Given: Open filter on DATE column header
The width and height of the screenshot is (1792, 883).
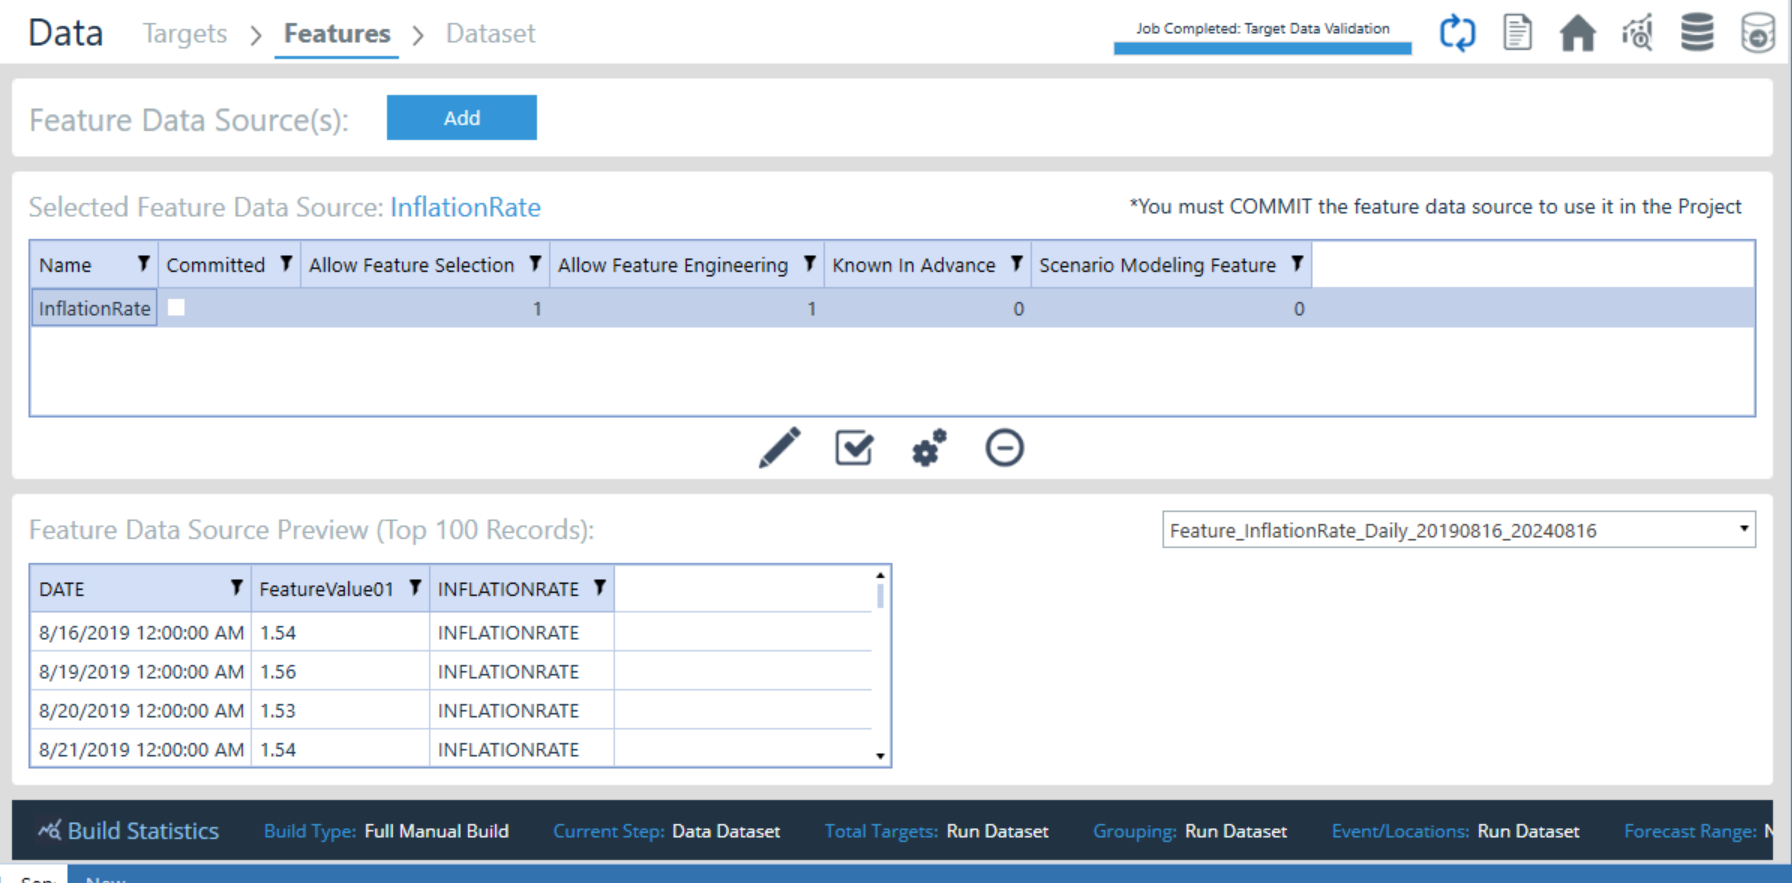Looking at the screenshot, I should click(x=236, y=588).
